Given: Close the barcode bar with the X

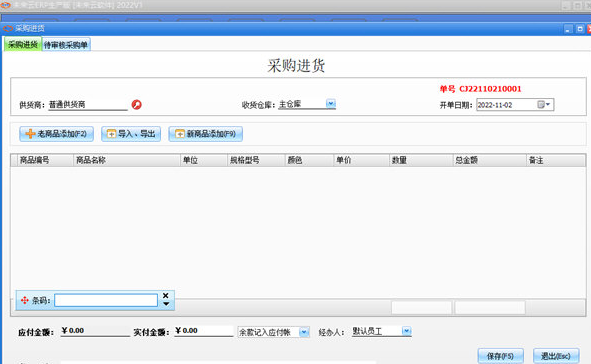Looking at the screenshot, I should (x=165, y=296).
